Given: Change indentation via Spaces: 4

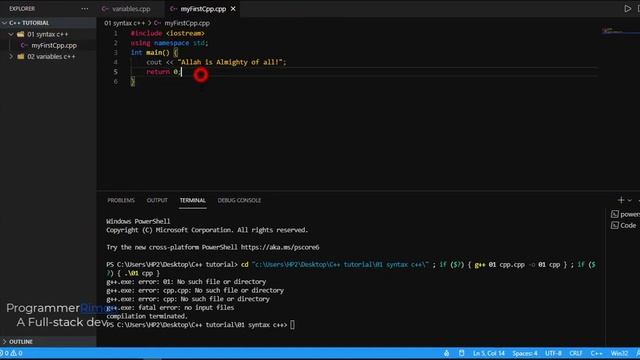Looking at the screenshot, I should coord(525,353).
